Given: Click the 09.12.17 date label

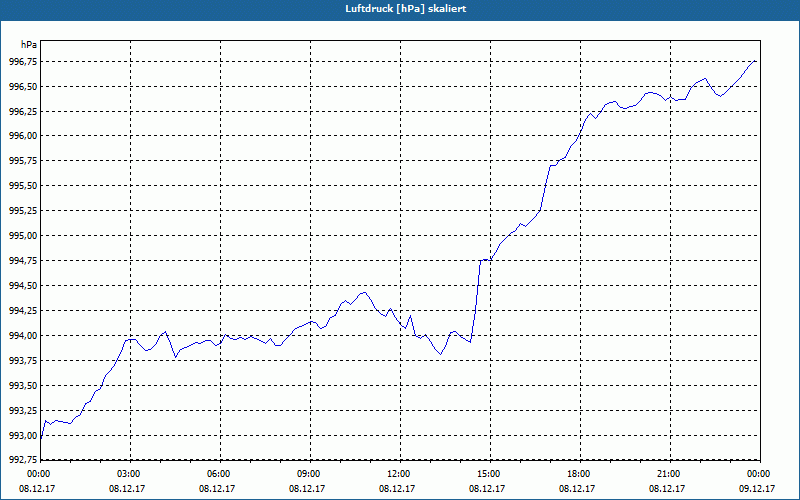Looking at the screenshot, I should coord(757,489).
